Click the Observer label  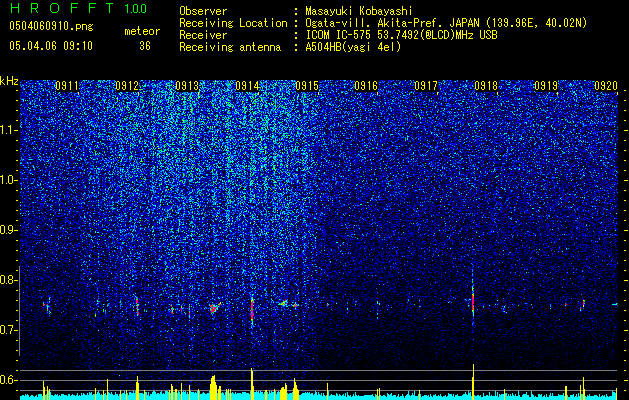203,11
